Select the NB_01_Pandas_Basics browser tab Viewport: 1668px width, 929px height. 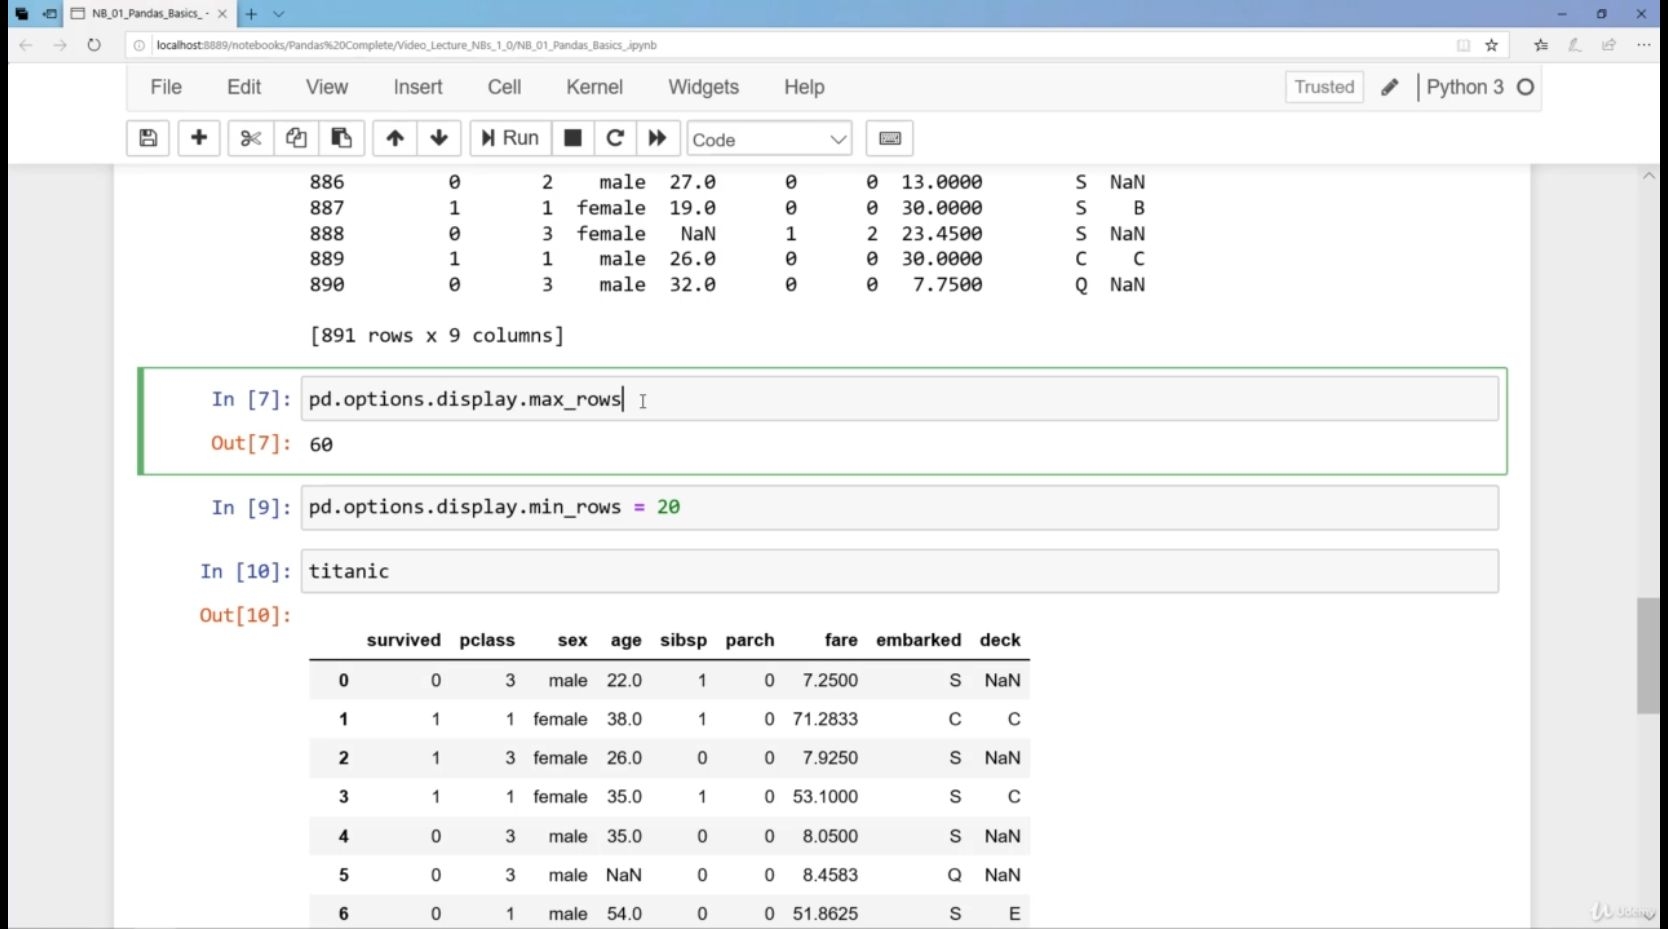[148, 14]
